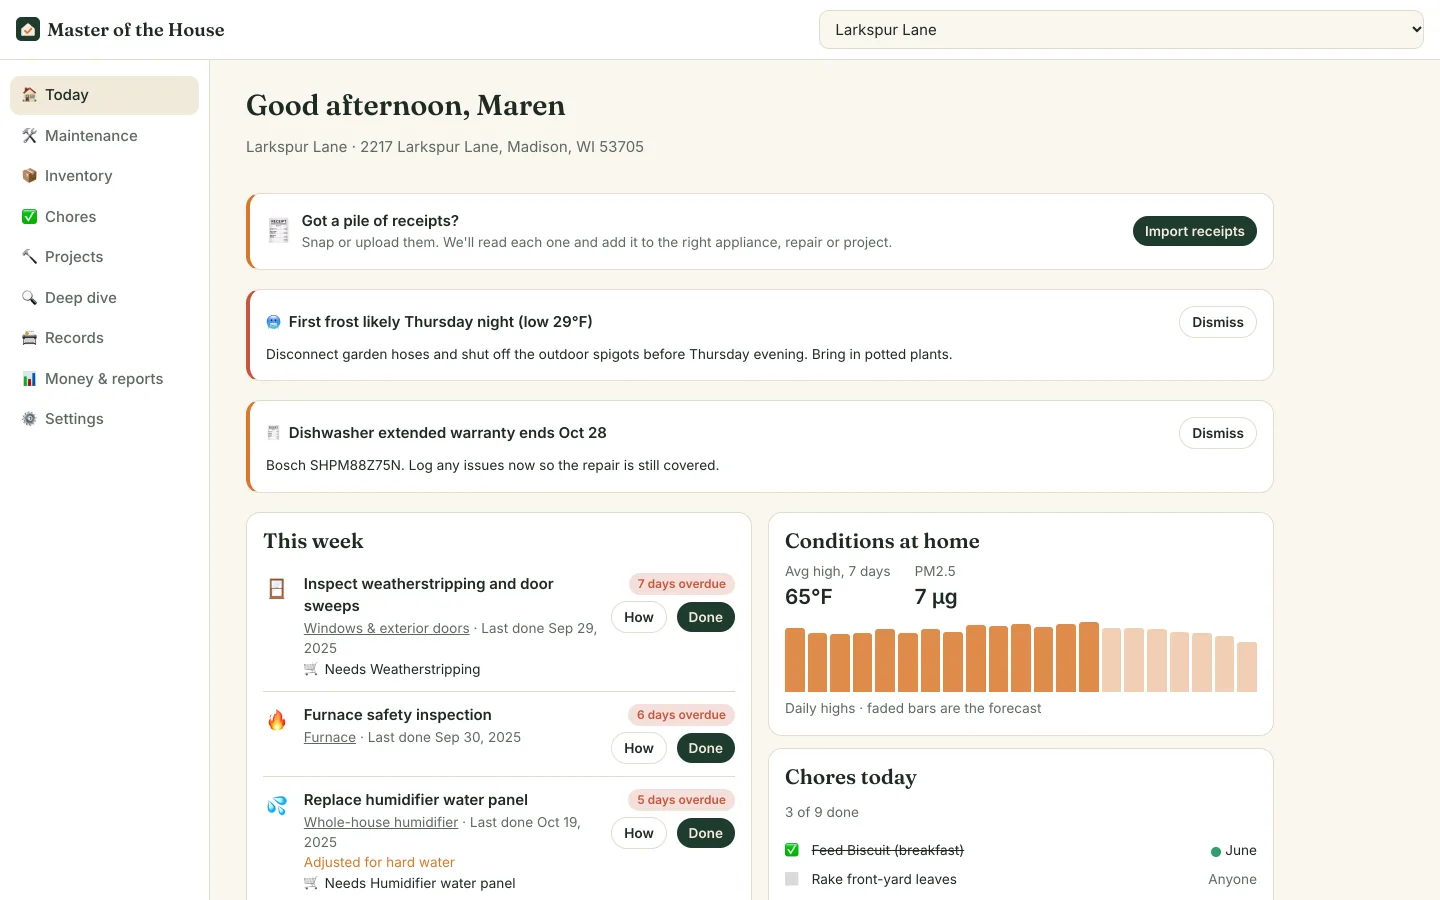Go to Inventory in the sidebar
The image size is (1440, 900).
[104, 176]
